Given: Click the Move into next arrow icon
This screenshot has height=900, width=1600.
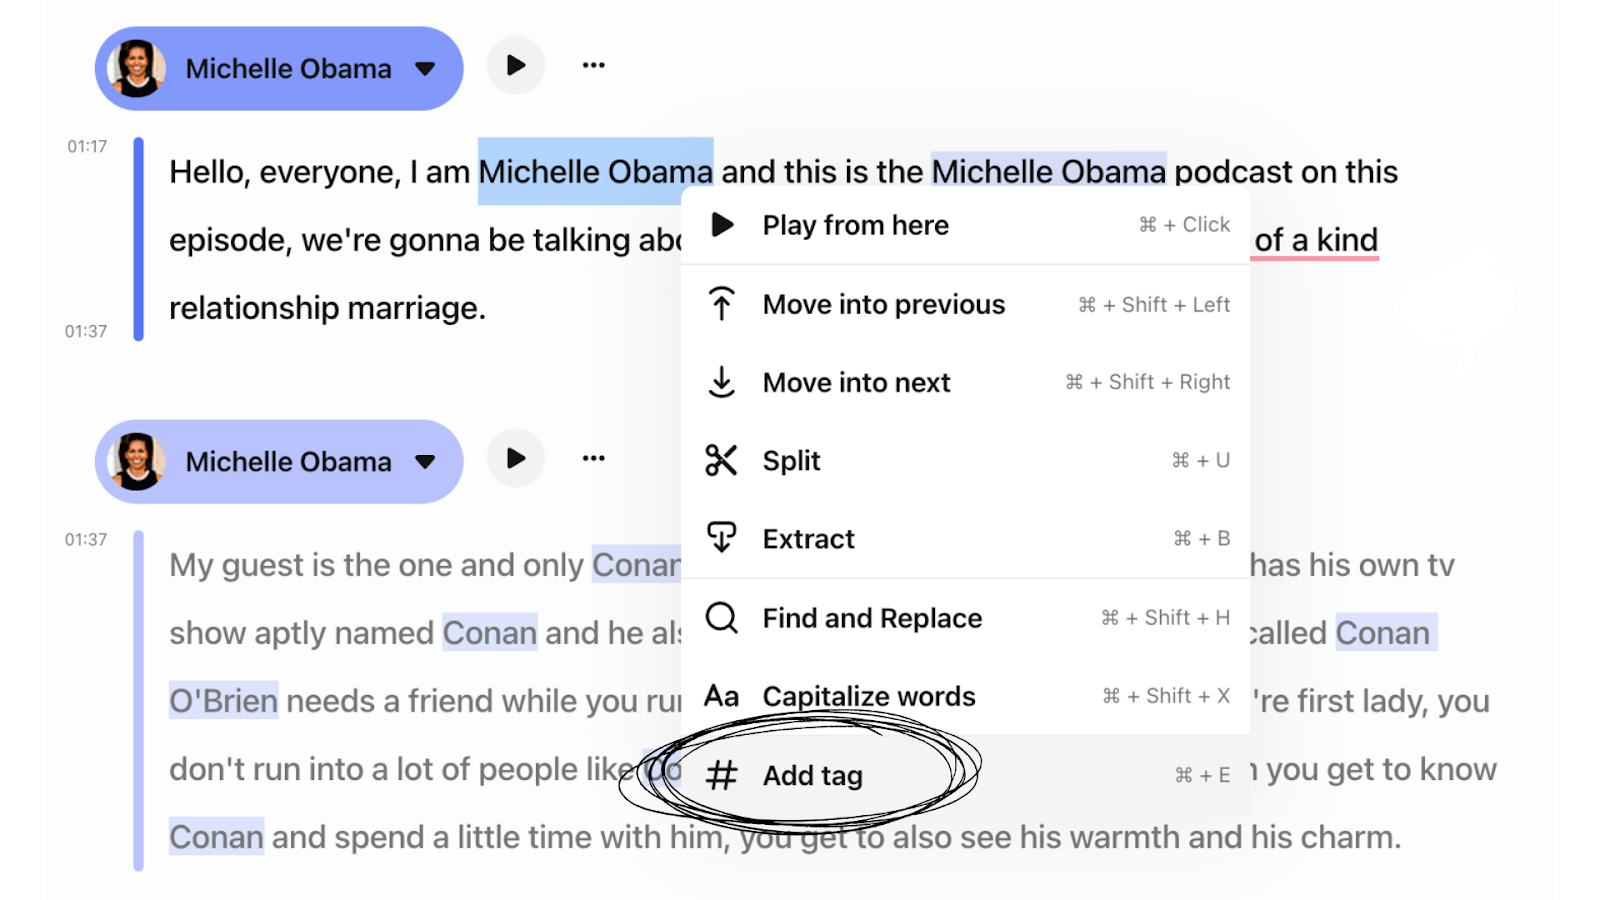Looking at the screenshot, I should click(721, 382).
